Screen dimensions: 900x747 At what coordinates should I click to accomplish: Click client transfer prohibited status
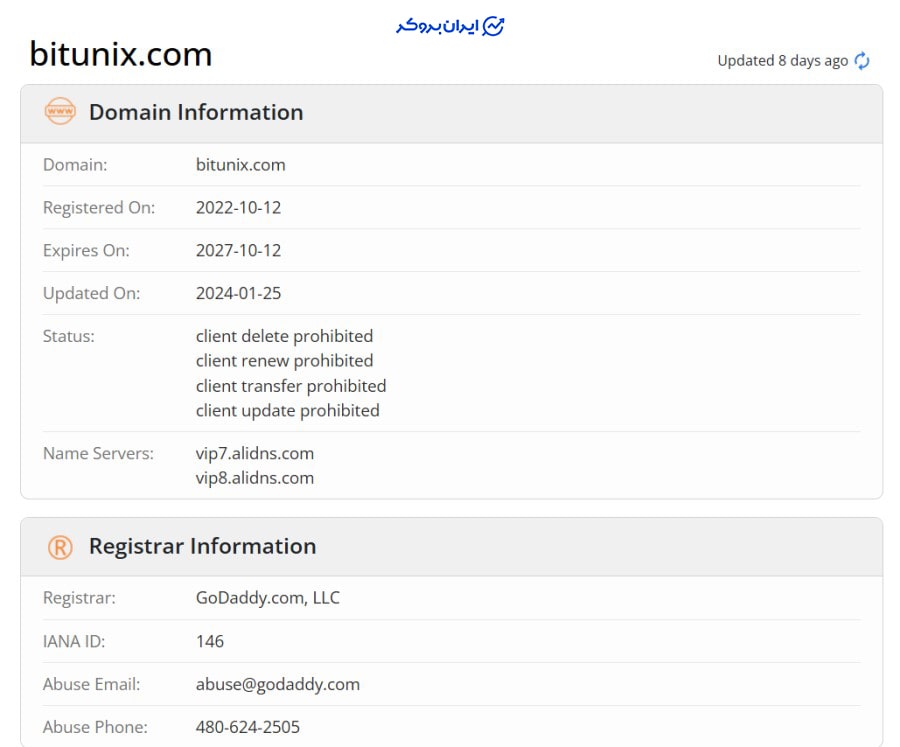coord(291,386)
